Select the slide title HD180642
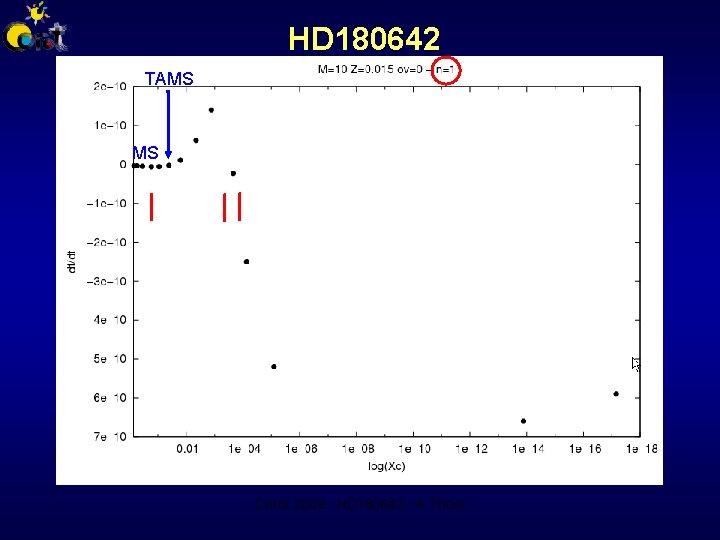Image resolution: width=720 pixels, height=540 pixels. 364,39
